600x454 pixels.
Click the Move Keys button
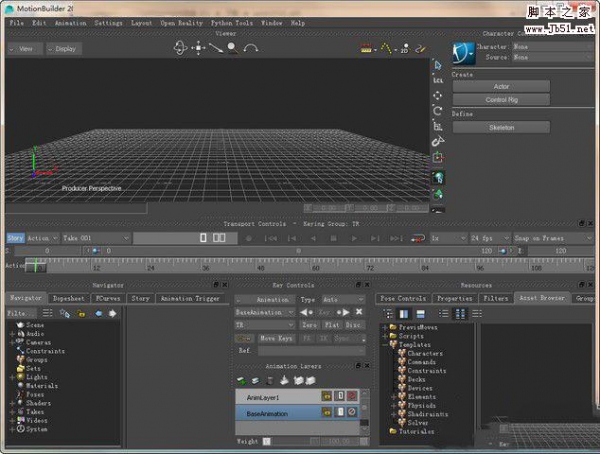coord(276,338)
